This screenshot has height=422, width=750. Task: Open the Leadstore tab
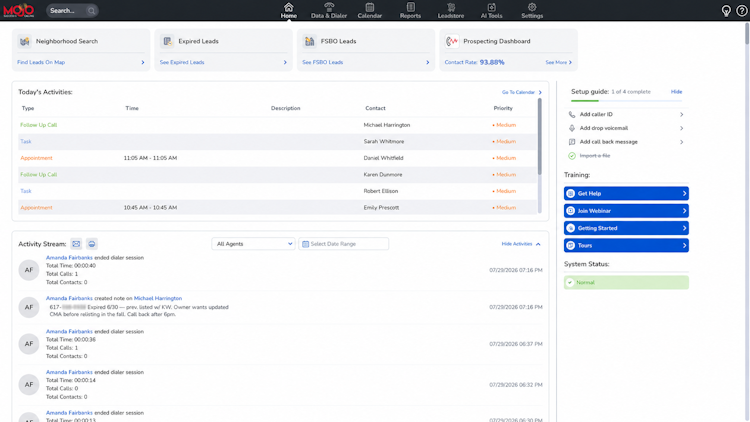(451, 11)
